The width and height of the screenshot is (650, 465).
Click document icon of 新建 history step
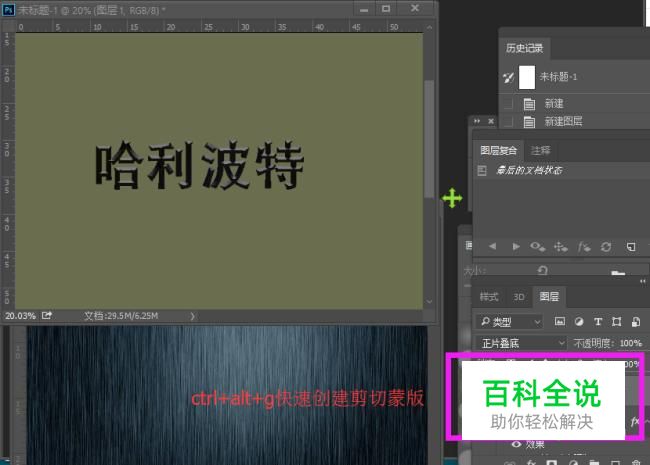click(529, 104)
